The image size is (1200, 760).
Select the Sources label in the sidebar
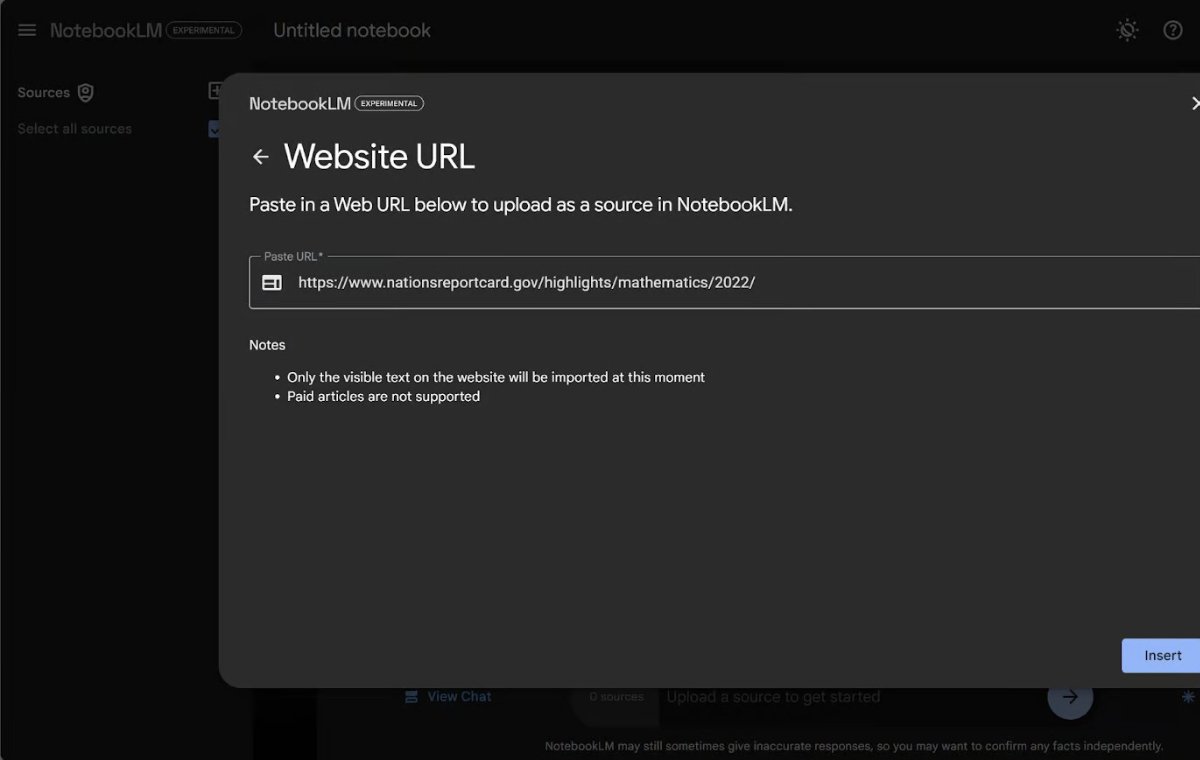pyautogui.click(x=42, y=92)
